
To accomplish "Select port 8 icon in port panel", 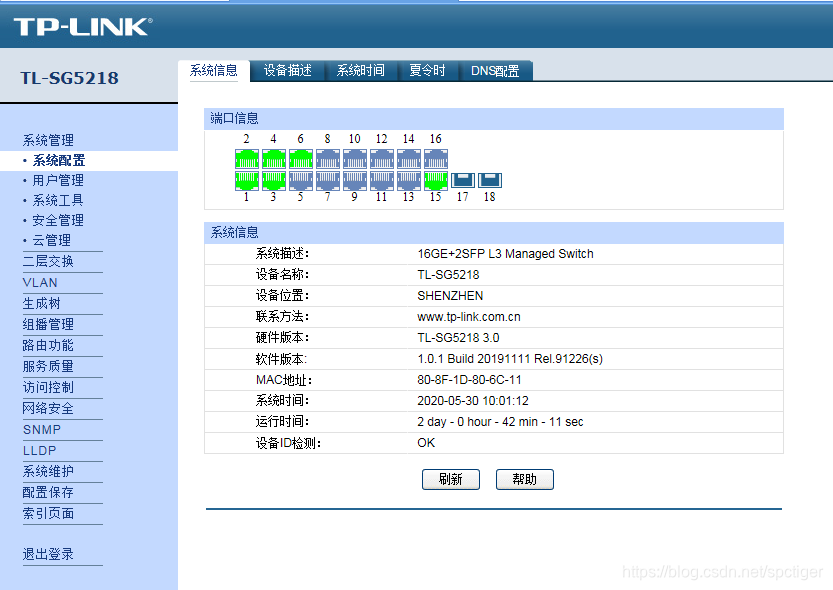I will coord(328,159).
